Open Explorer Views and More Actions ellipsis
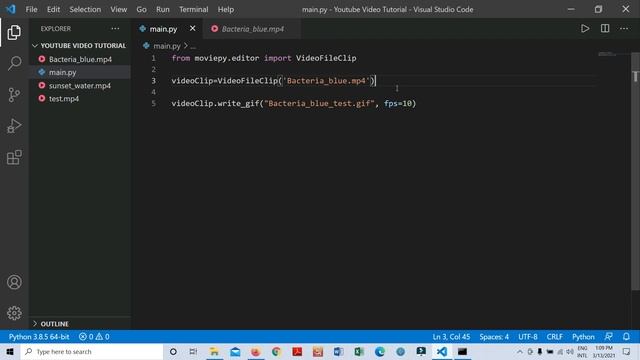 pos(116,29)
